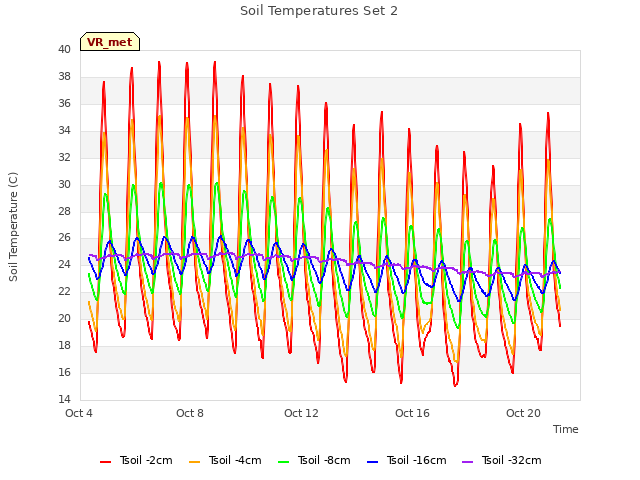Click the 18 y-axis tick label
This screenshot has height=480, width=640.
coord(64,345)
